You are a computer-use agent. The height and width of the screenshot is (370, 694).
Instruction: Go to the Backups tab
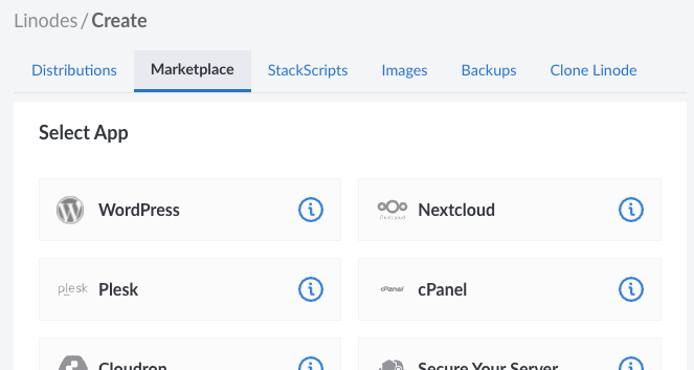[489, 70]
